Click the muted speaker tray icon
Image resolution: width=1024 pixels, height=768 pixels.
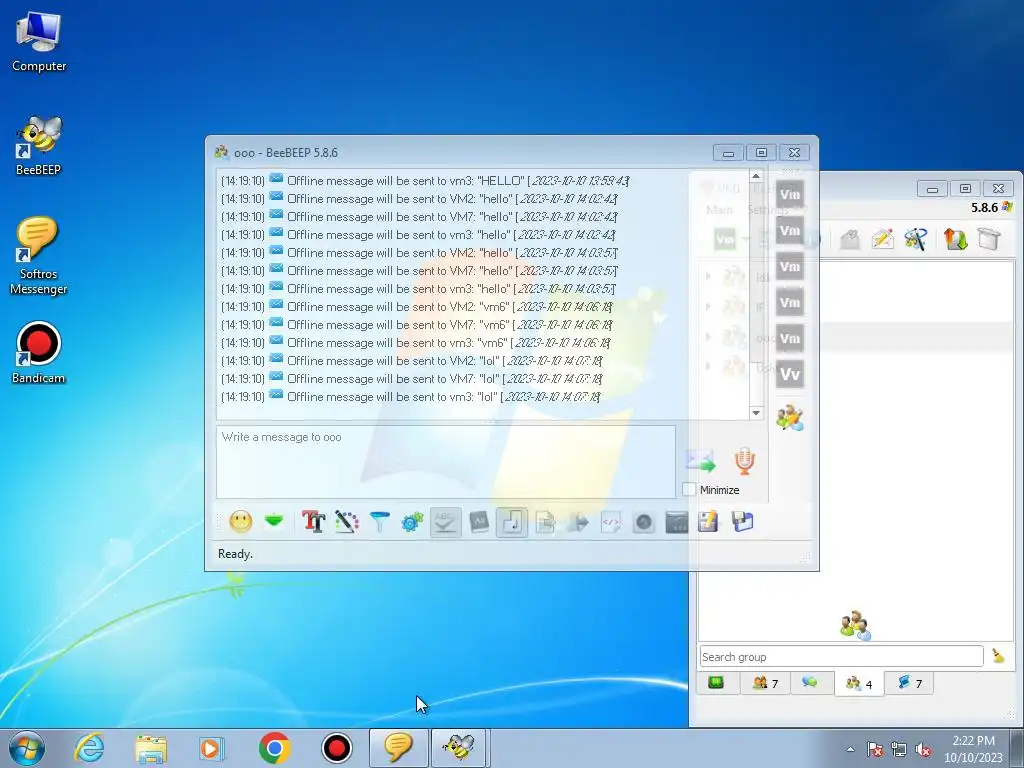923,750
